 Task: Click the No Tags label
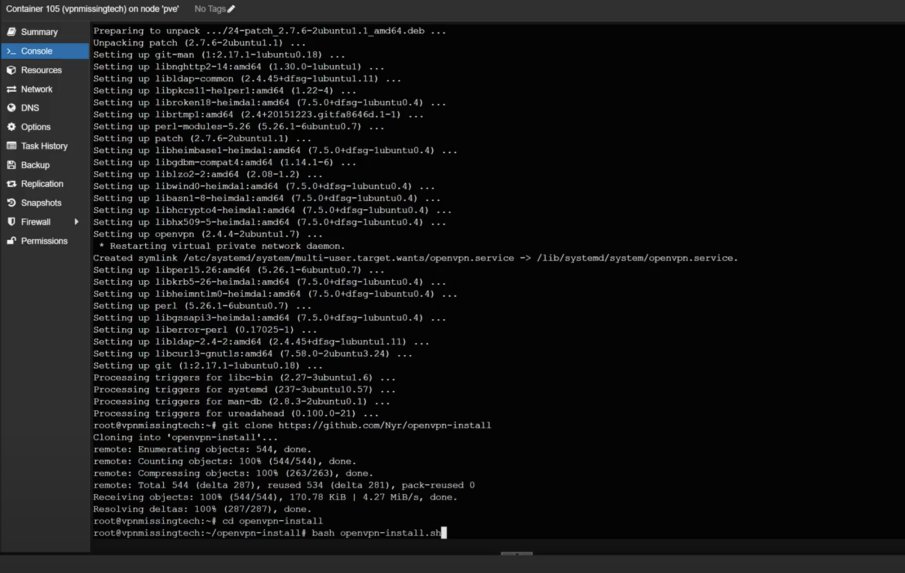tap(210, 8)
